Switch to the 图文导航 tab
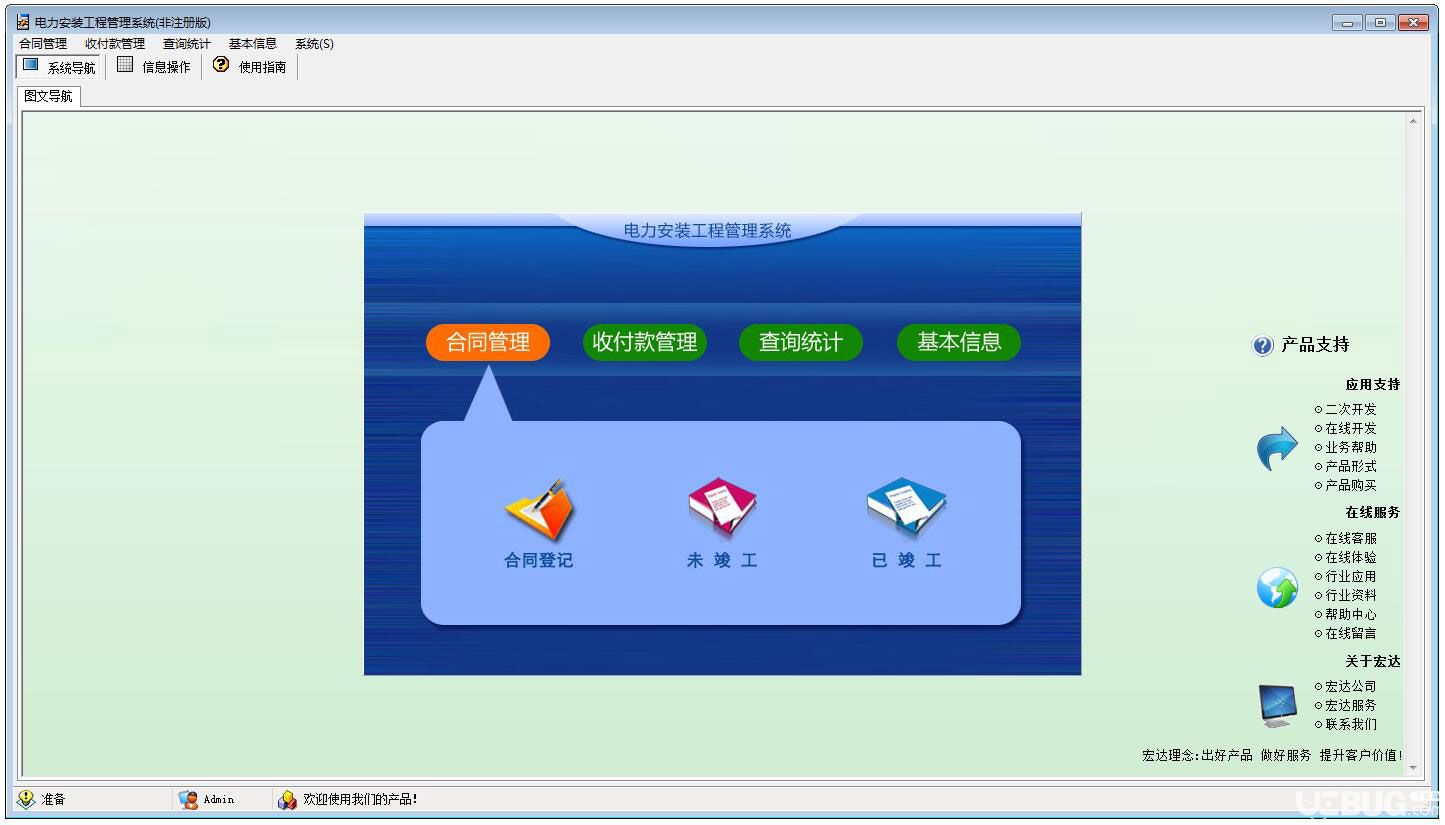 coord(49,96)
